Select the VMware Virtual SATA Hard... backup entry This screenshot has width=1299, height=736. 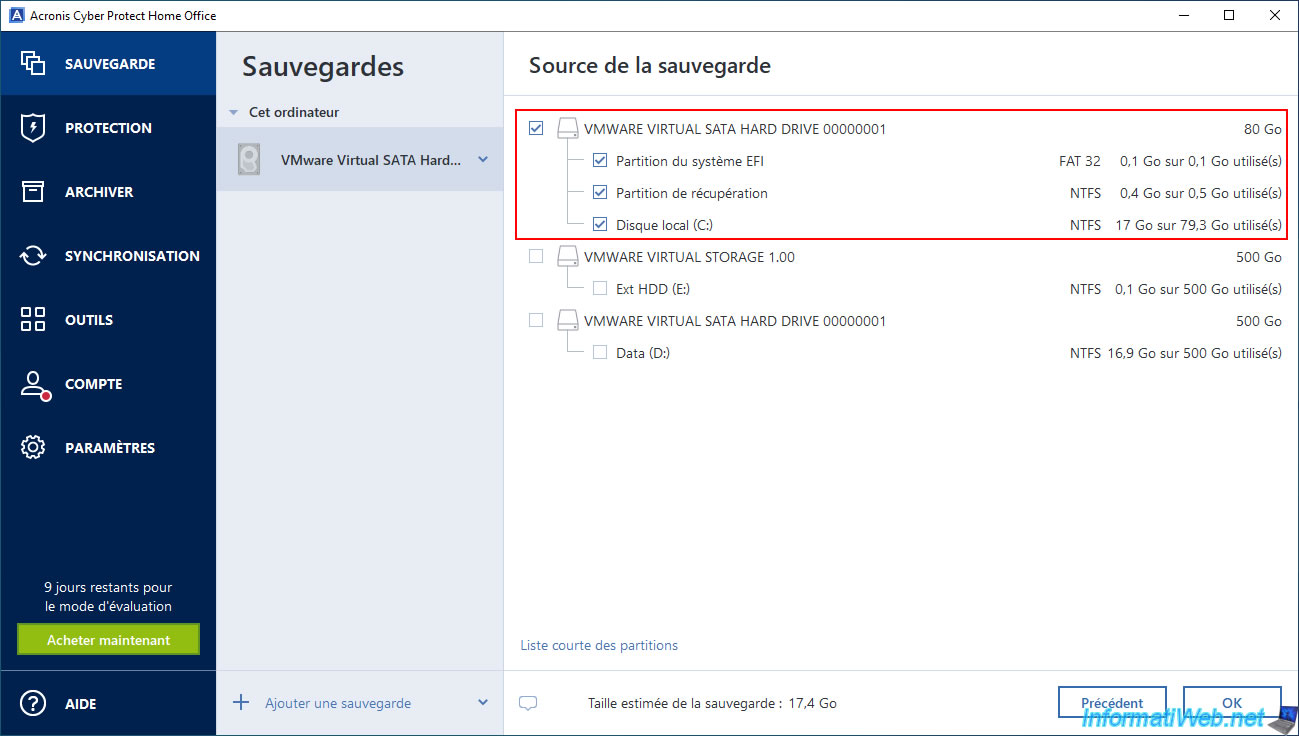[360, 160]
